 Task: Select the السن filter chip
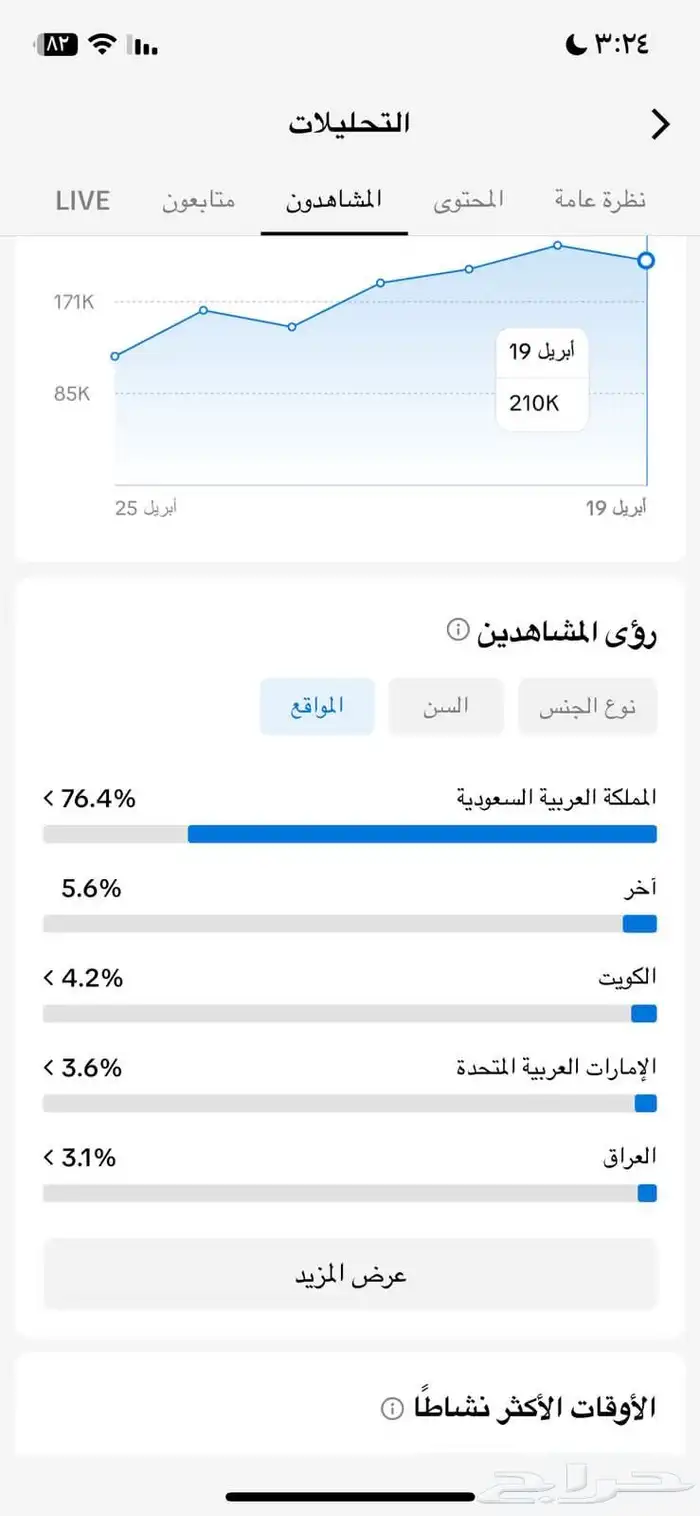[x=446, y=706]
